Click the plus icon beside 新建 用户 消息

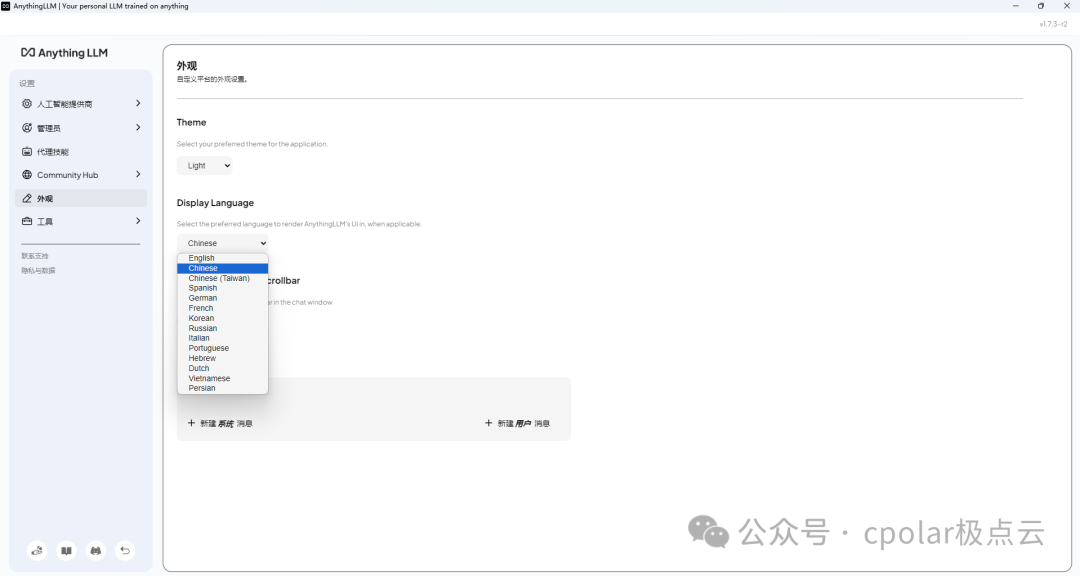point(488,423)
